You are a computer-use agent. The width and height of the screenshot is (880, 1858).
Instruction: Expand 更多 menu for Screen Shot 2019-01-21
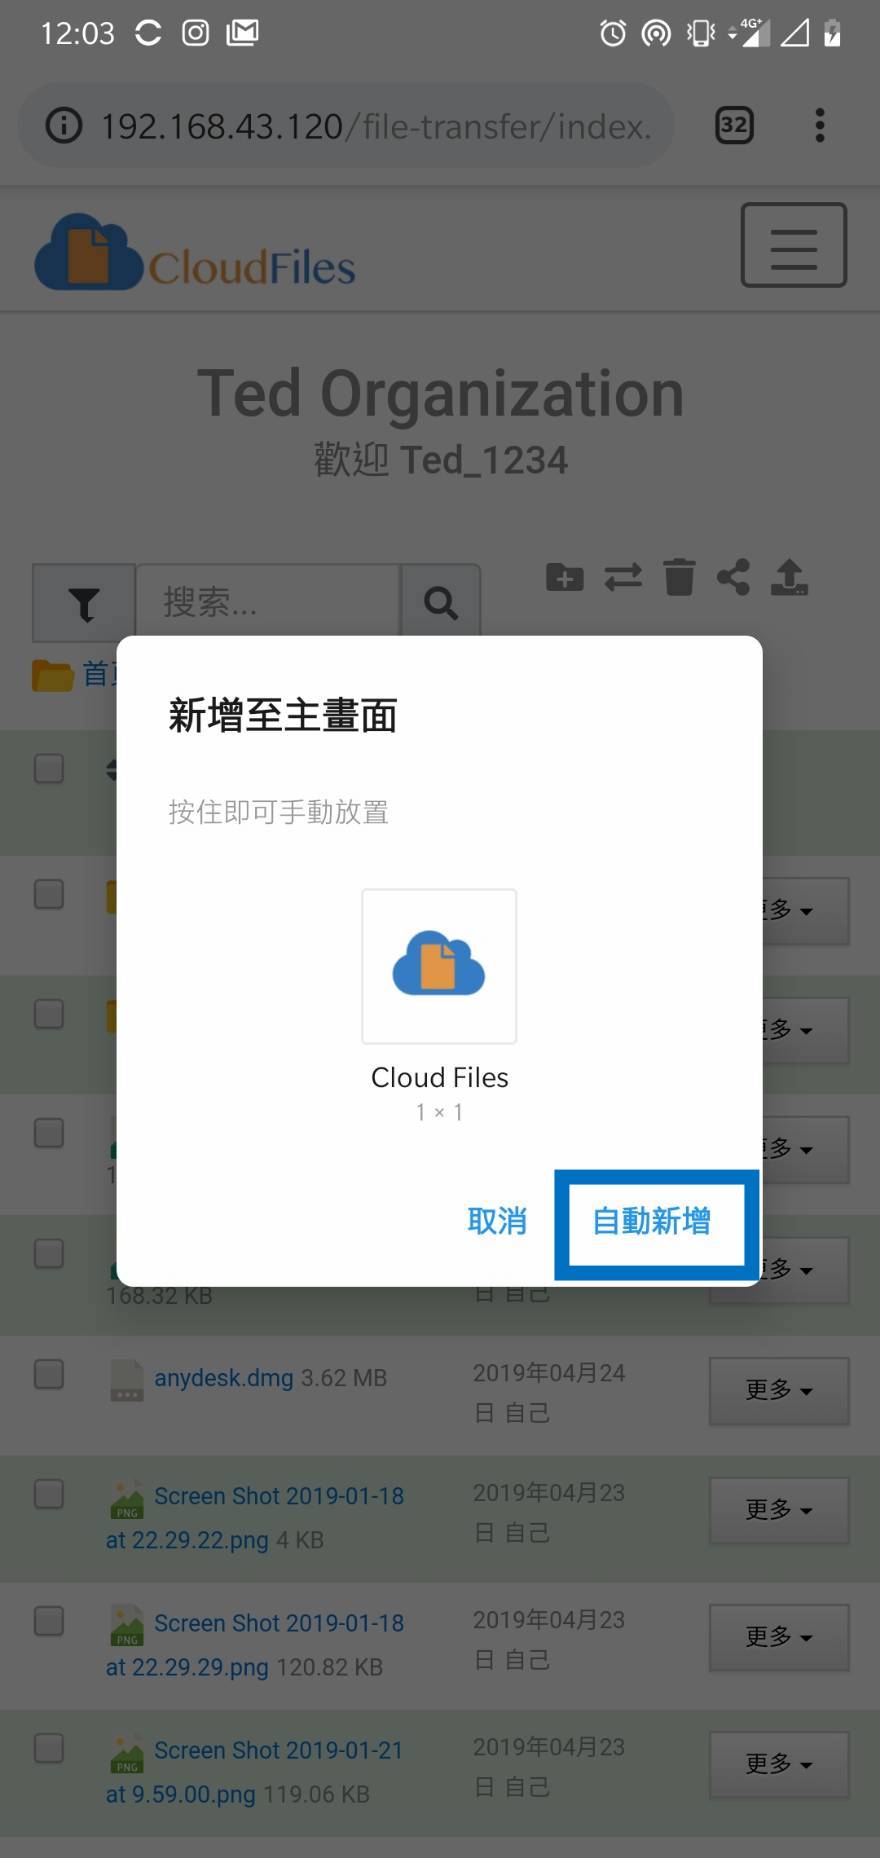(778, 1764)
